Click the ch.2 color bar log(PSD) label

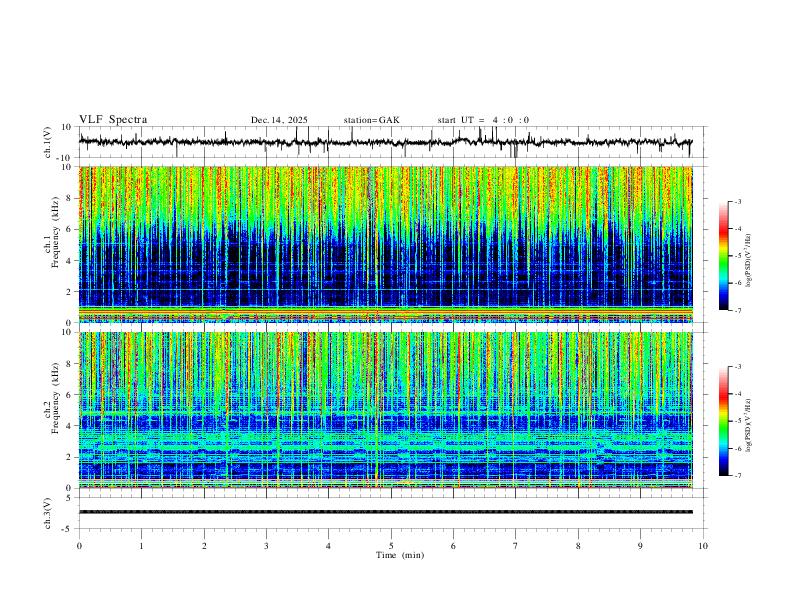(749, 425)
